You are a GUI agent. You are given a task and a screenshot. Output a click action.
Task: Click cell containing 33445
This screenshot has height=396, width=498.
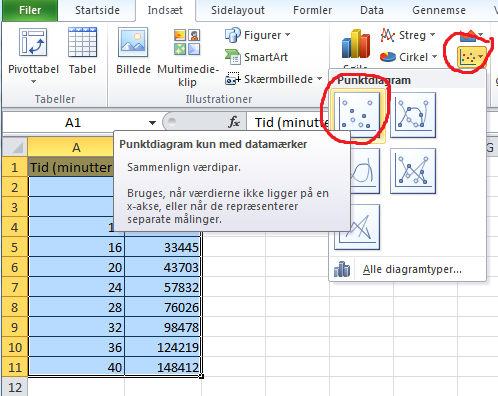(x=163, y=247)
